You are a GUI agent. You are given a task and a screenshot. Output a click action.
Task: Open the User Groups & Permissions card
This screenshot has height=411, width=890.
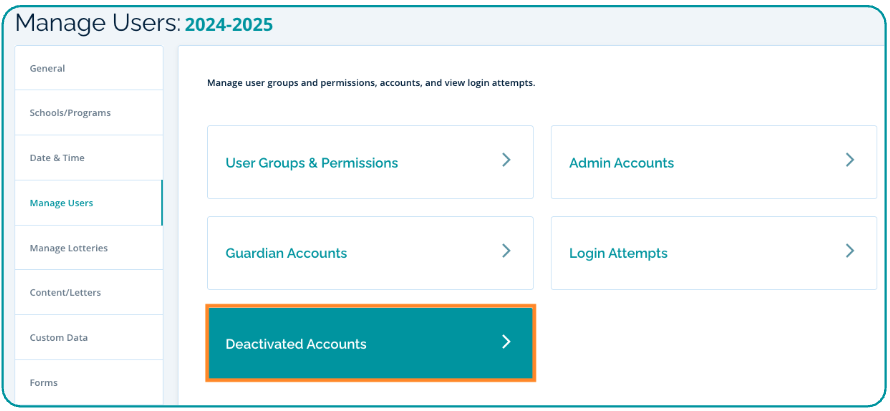pyautogui.click(x=312, y=163)
